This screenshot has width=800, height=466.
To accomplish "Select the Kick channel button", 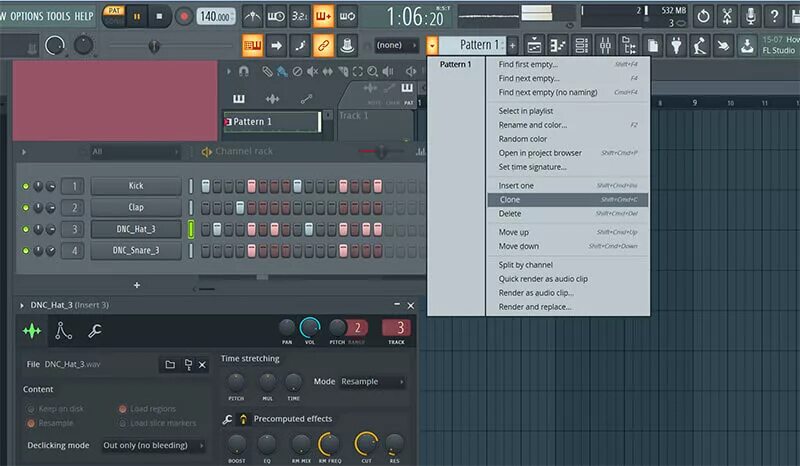I will [136, 186].
